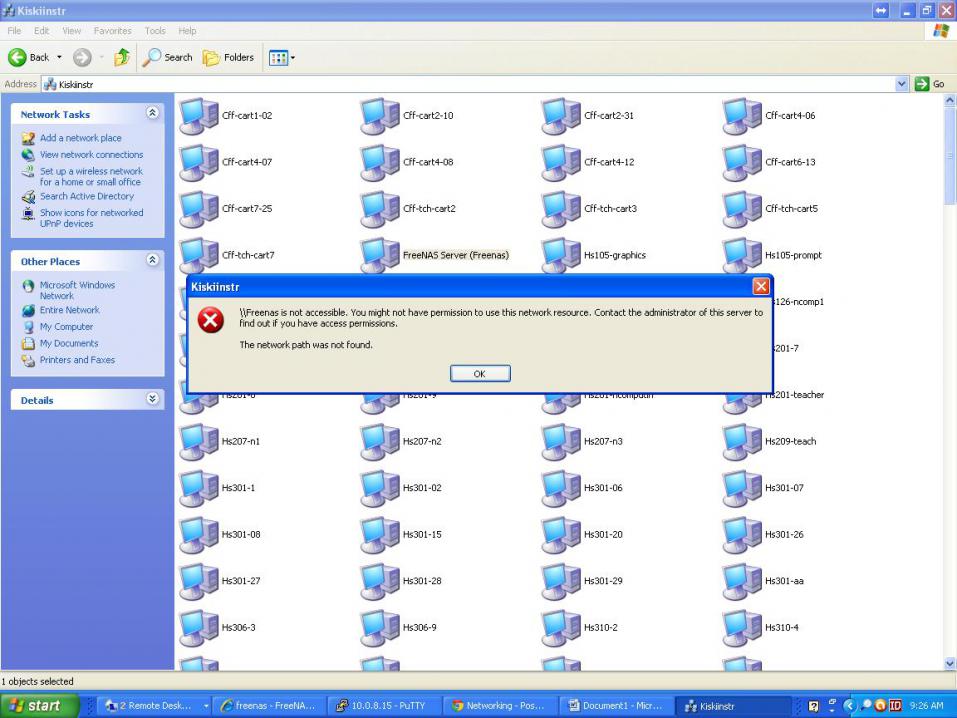Open the Edit menu
This screenshot has height=718, width=957.
(42, 31)
